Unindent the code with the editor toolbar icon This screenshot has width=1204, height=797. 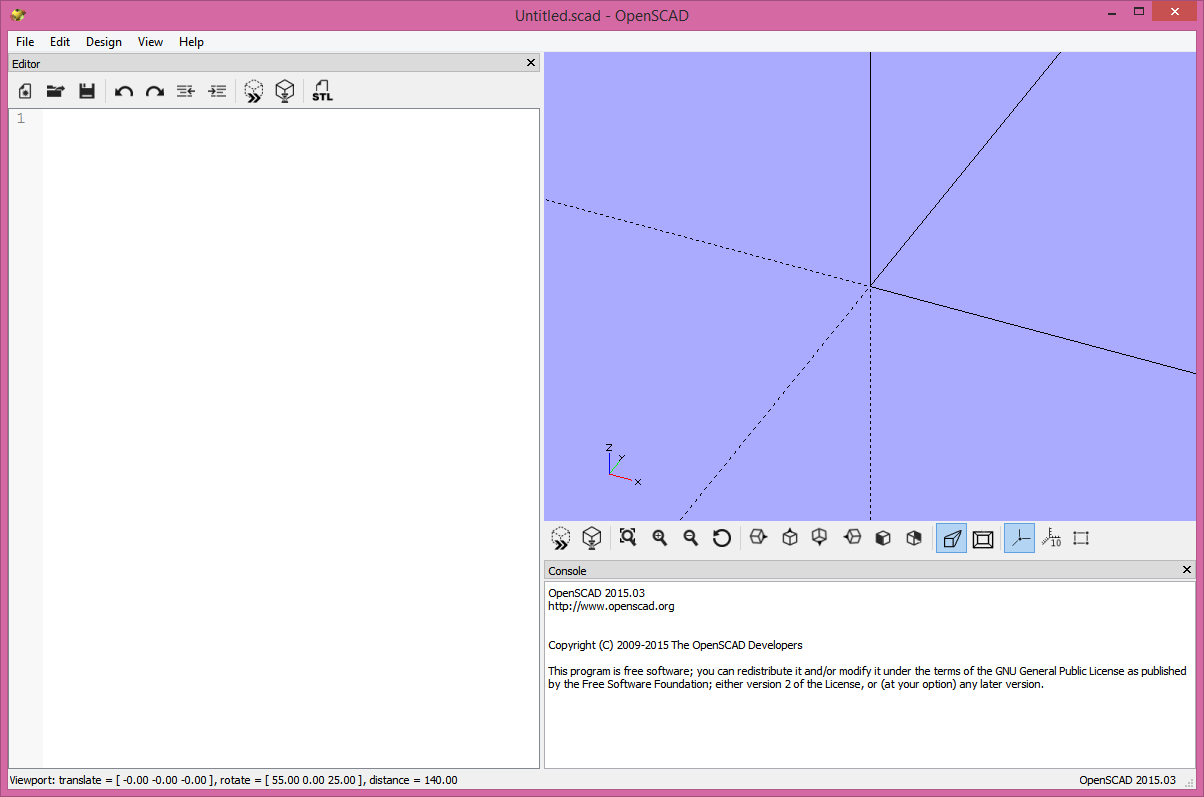(x=185, y=91)
